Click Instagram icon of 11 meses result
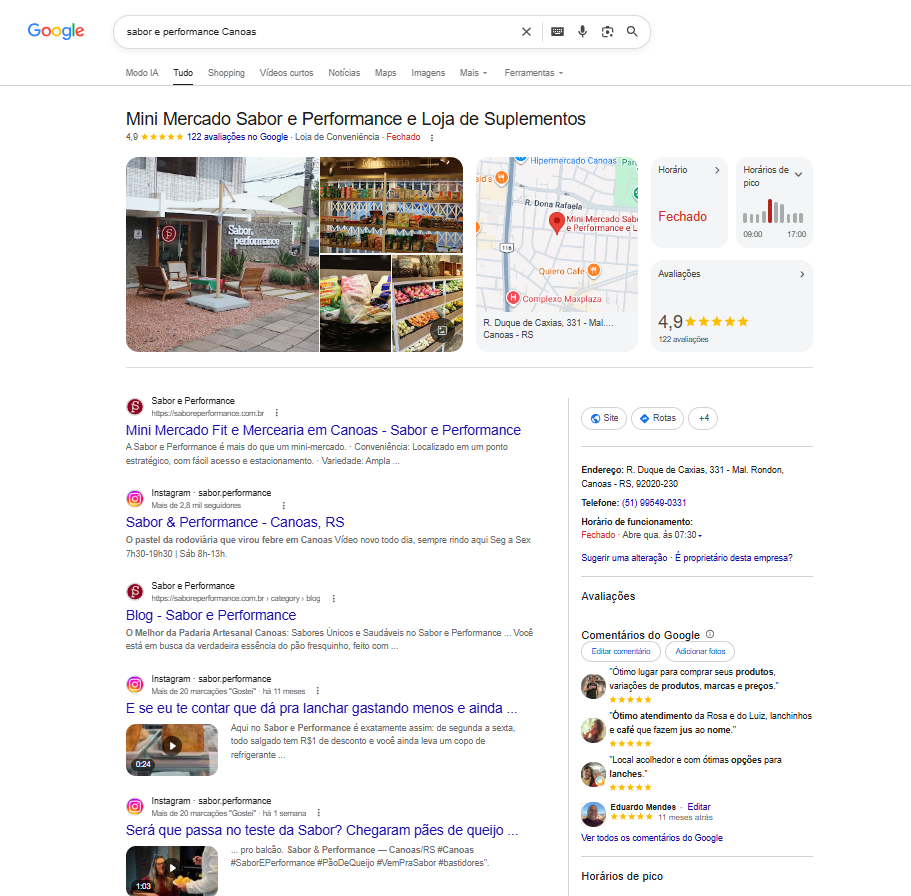The image size is (911, 896). [135, 684]
